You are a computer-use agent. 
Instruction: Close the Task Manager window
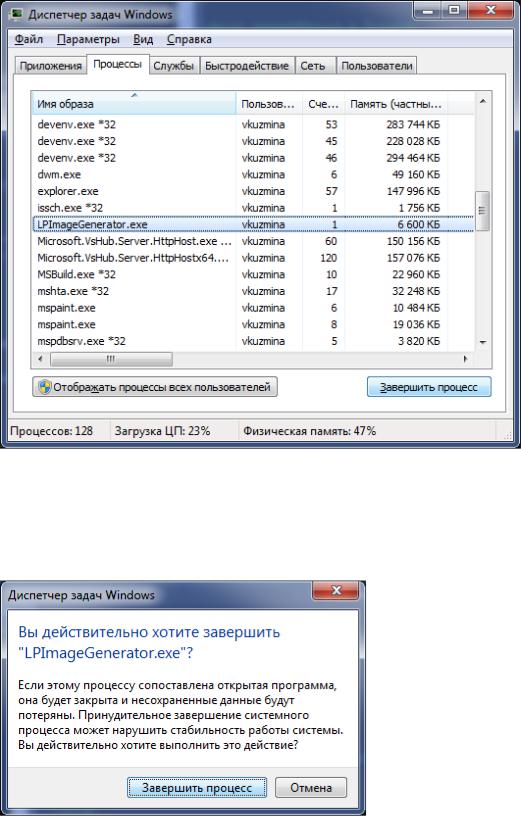[x=490, y=10]
